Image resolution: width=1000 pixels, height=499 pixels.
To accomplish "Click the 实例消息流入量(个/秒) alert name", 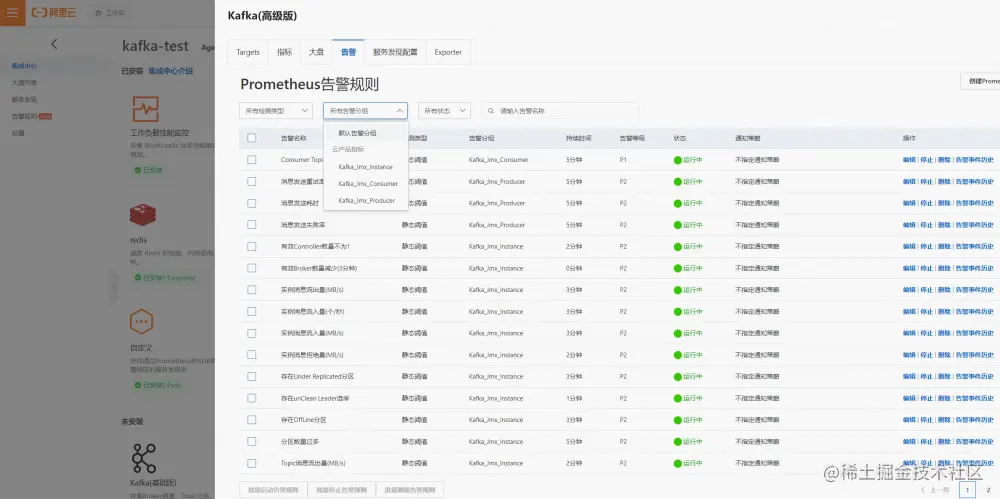I will pos(312,311).
